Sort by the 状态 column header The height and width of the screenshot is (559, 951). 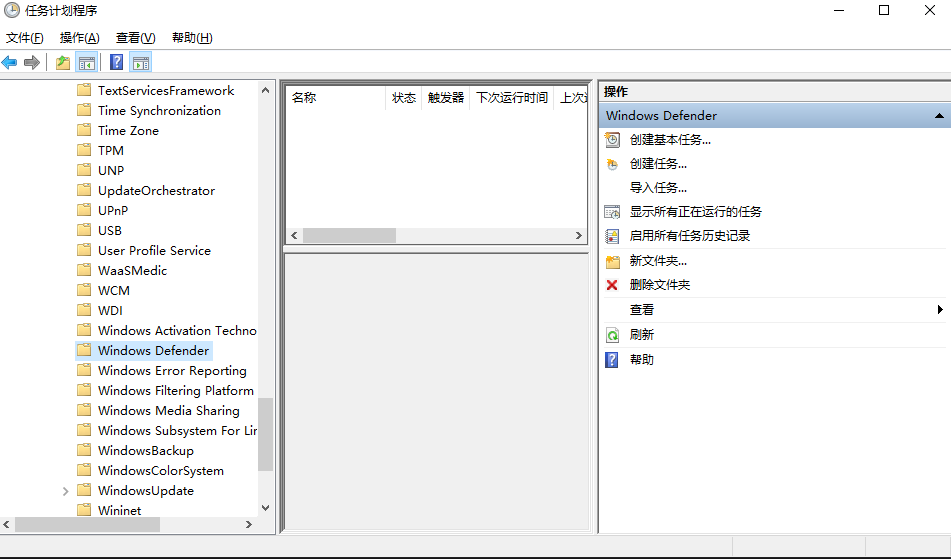[403, 98]
